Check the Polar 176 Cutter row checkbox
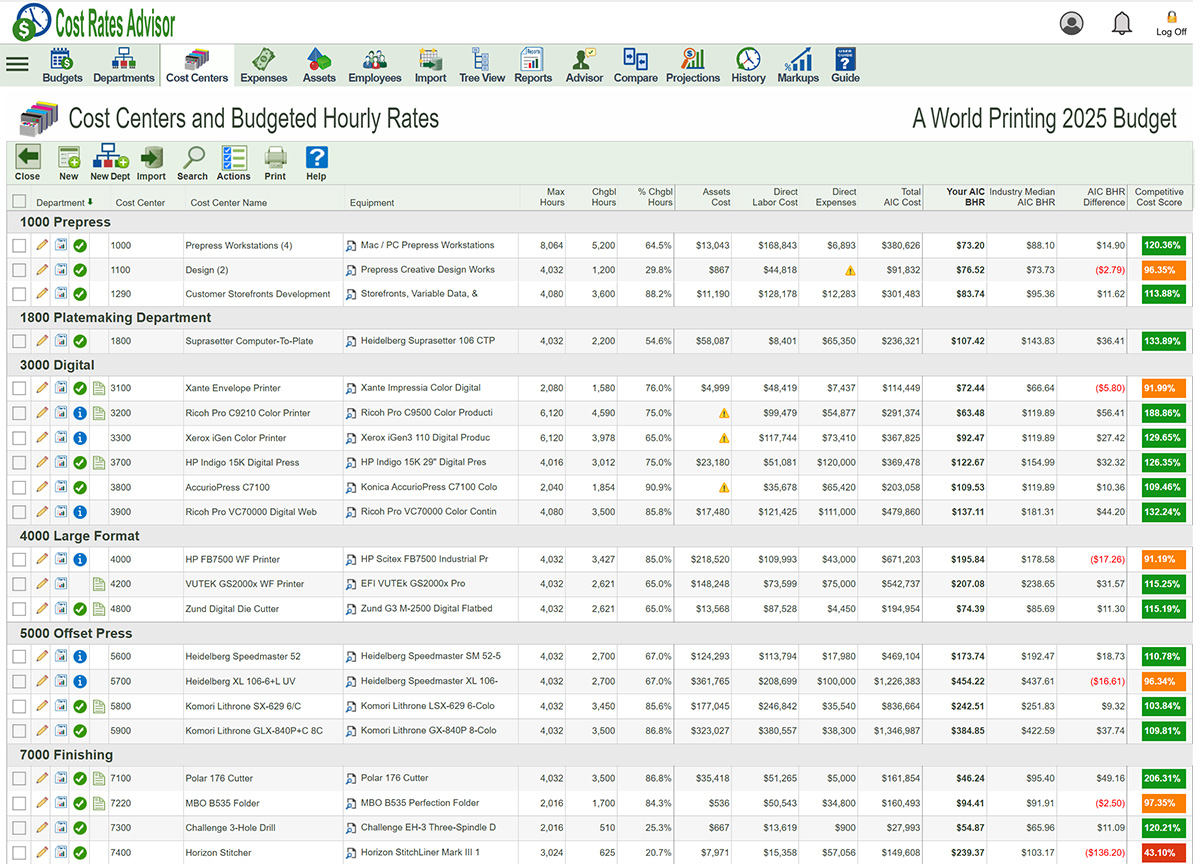 pos(19,778)
